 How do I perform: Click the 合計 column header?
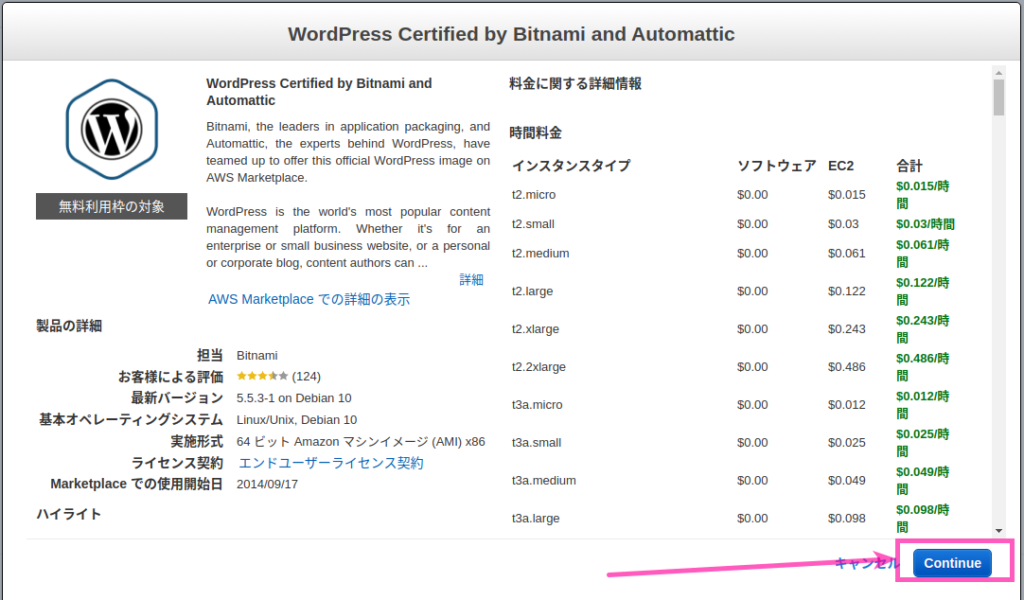(909, 166)
